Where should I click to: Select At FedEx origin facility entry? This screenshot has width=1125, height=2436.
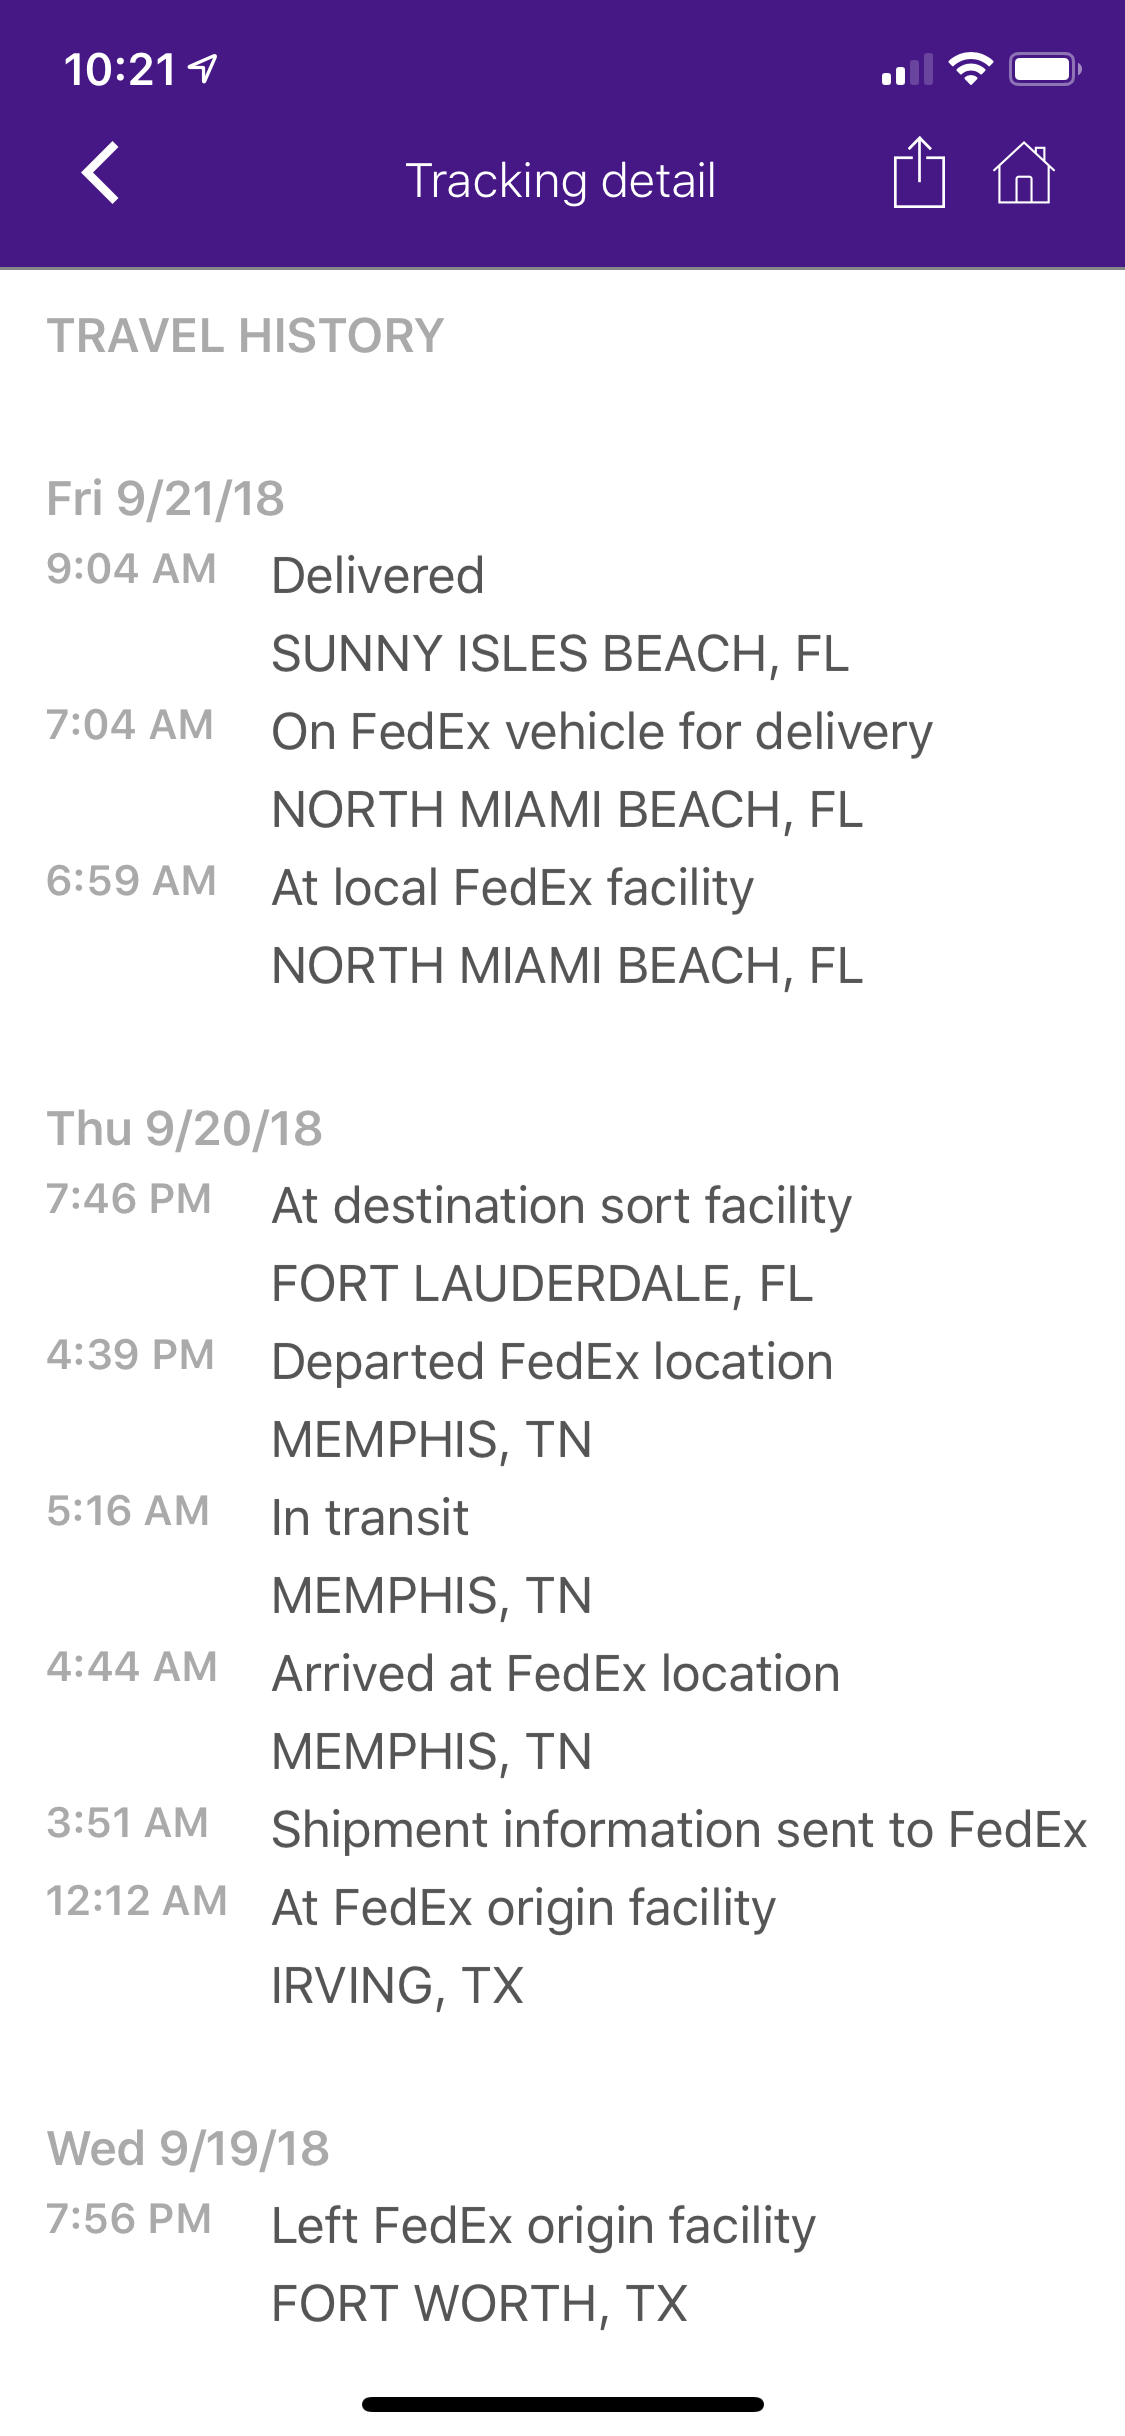coord(562,1946)
